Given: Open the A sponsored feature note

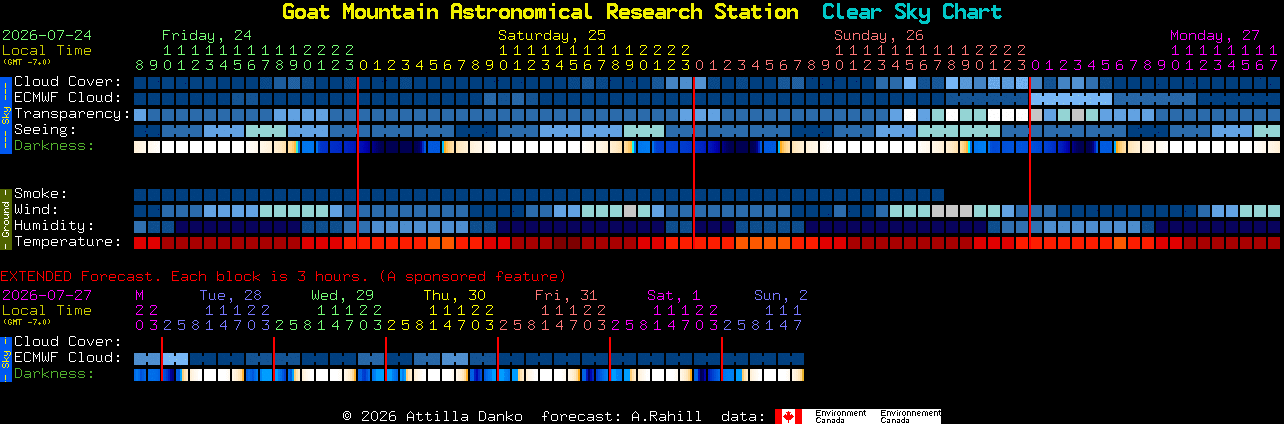Looking at the screenshot, I should click(x=472, y=276).
